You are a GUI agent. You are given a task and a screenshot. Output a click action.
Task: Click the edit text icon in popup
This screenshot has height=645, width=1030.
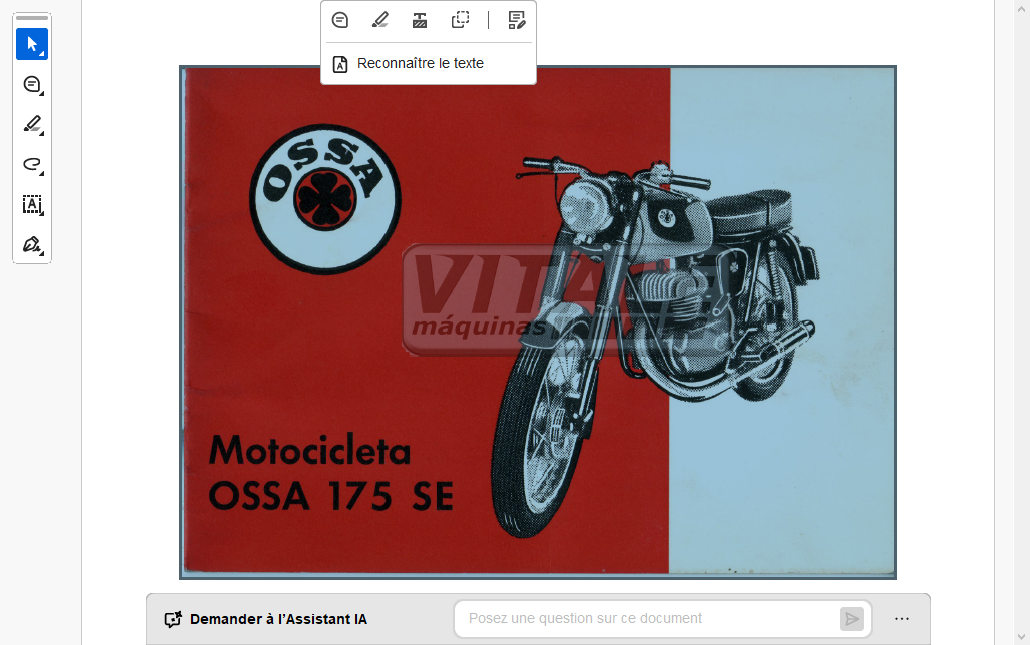point(517,20)
